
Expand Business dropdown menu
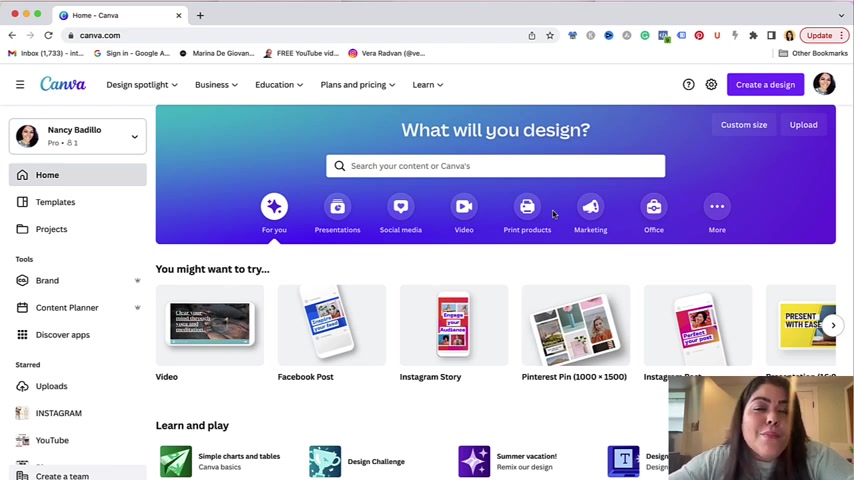216,84
